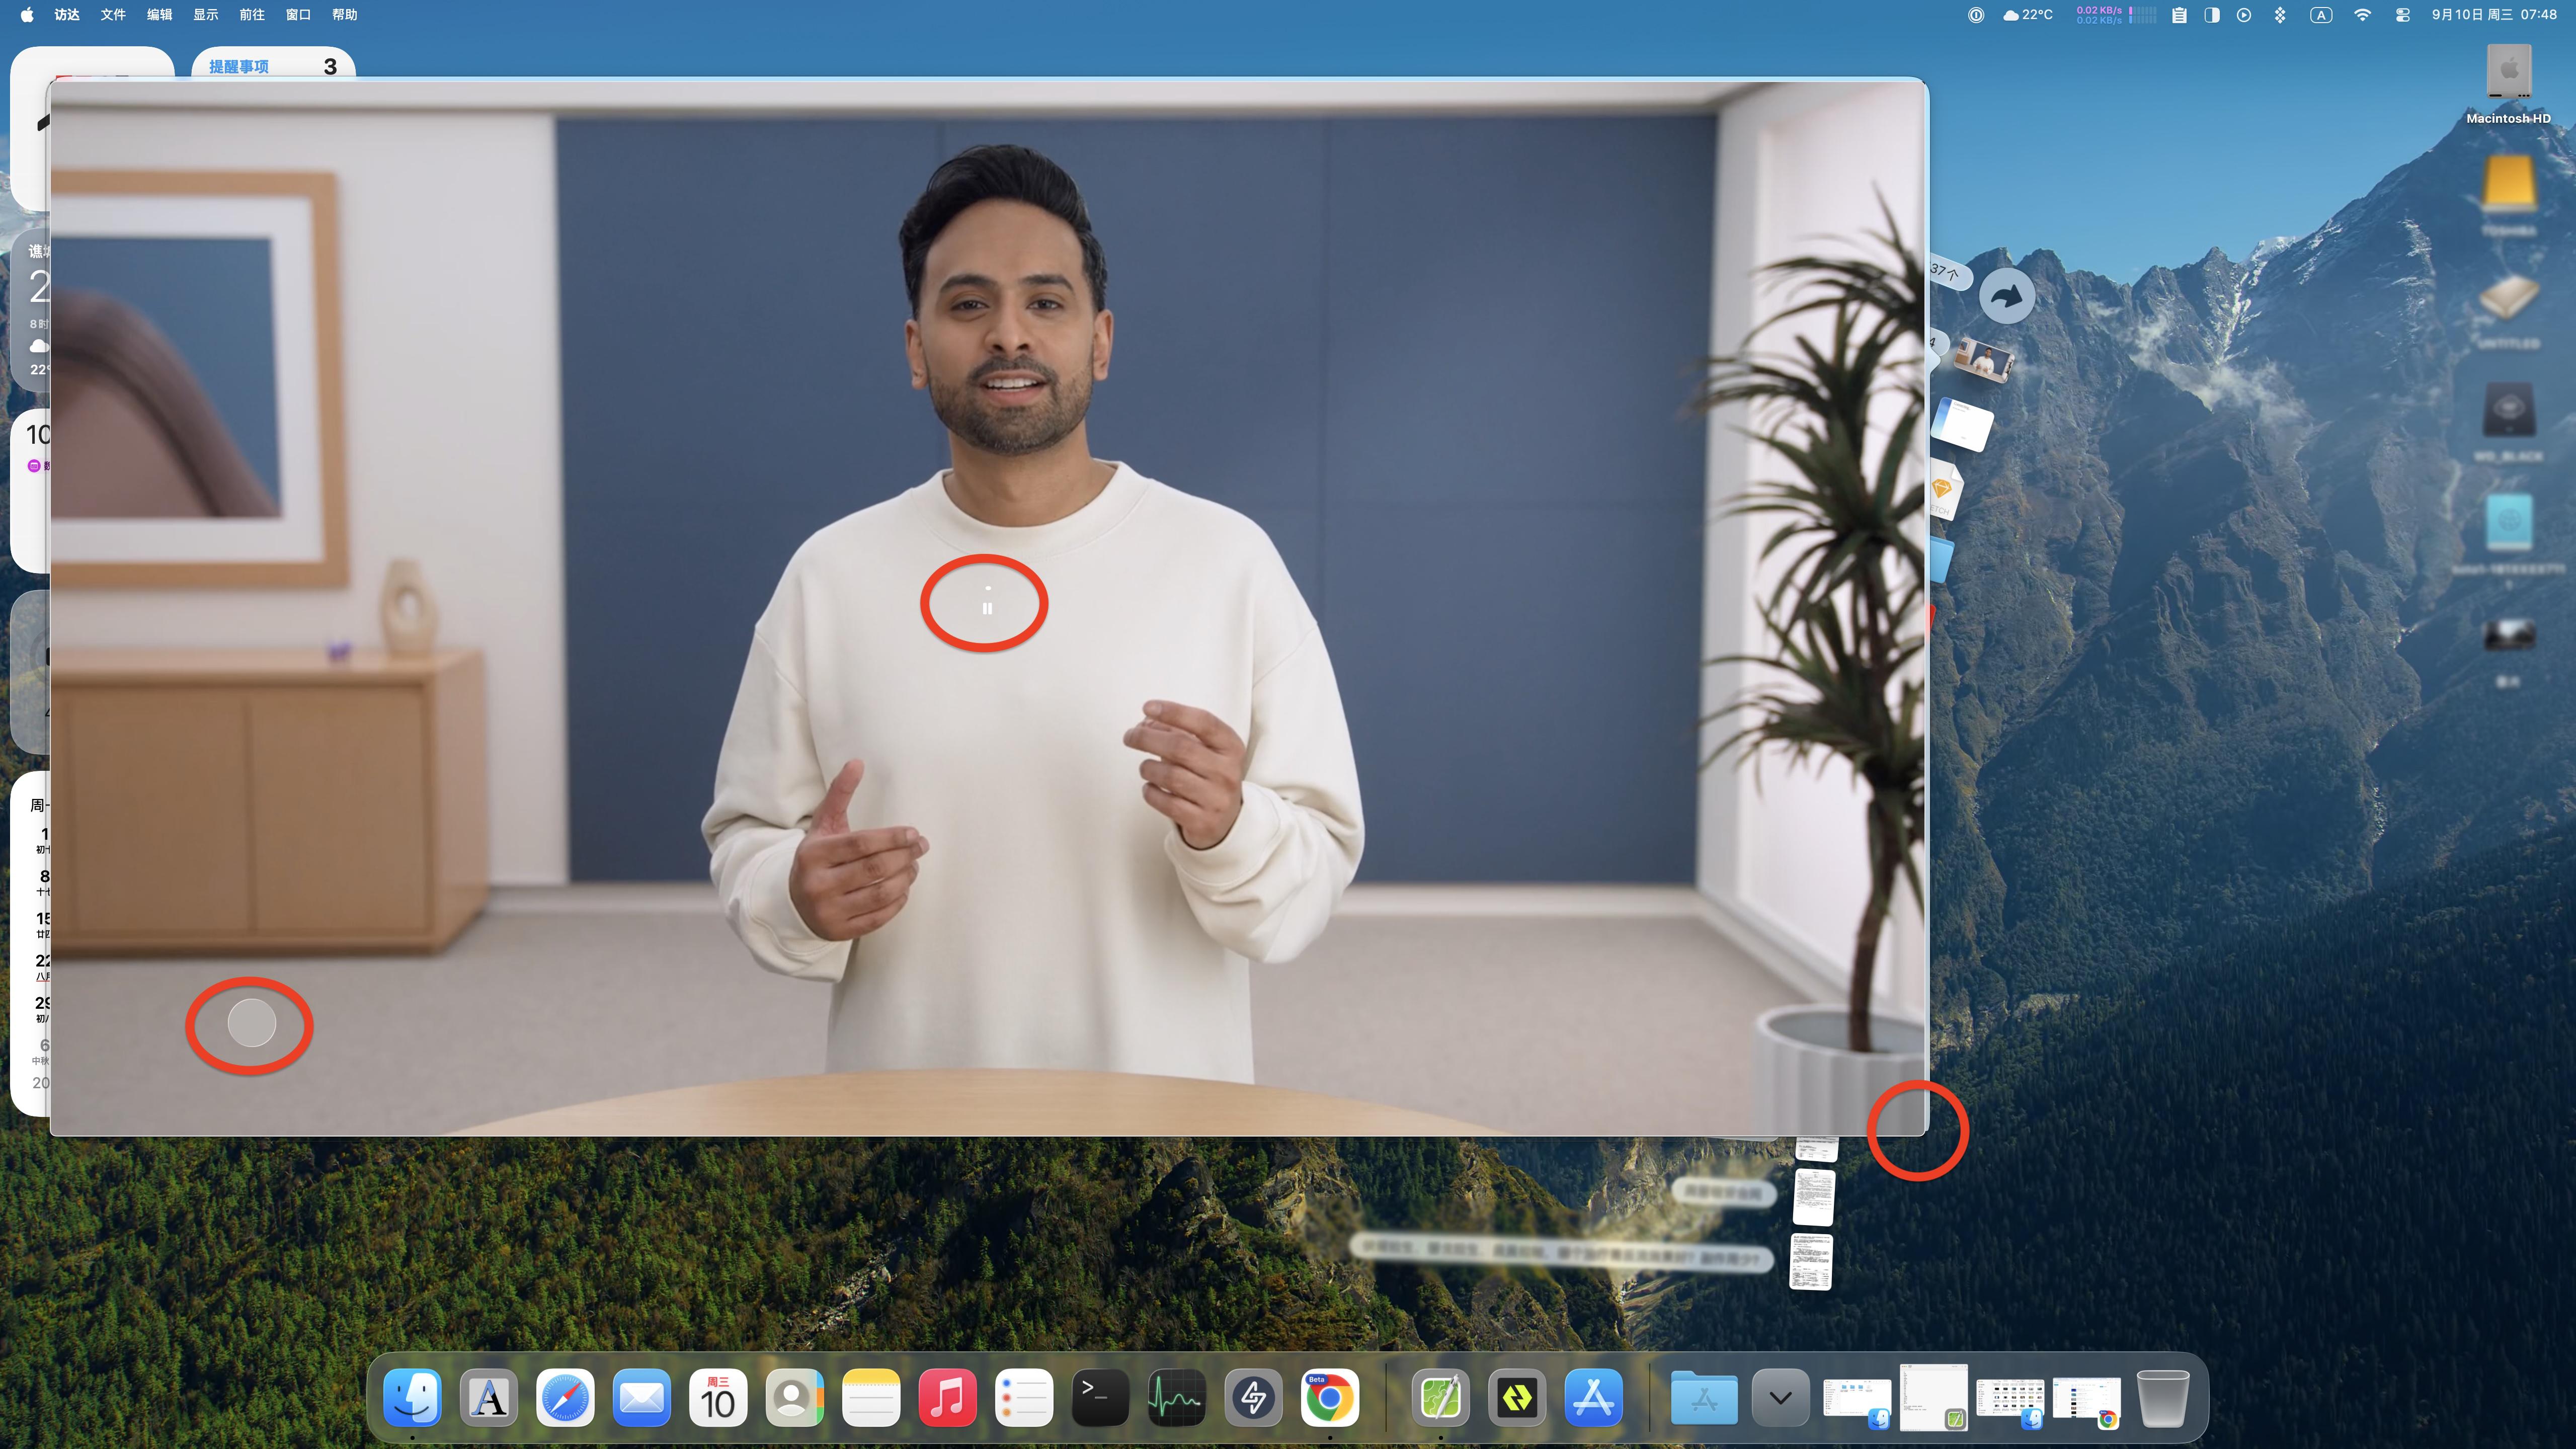Image resolution: width=2576 pixels, height=1449 pixels.
Task: Click the 提醒事项 widget title
Action: [x=238, y=66]
